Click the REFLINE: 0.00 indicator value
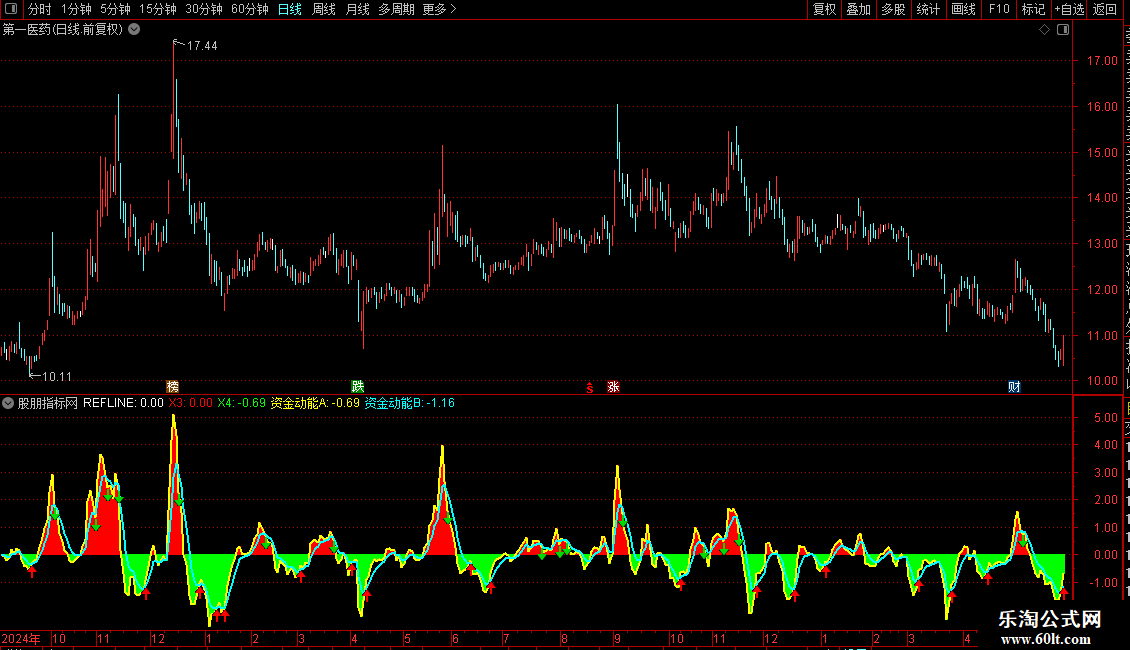1130x650 pixels. point(123,403)
